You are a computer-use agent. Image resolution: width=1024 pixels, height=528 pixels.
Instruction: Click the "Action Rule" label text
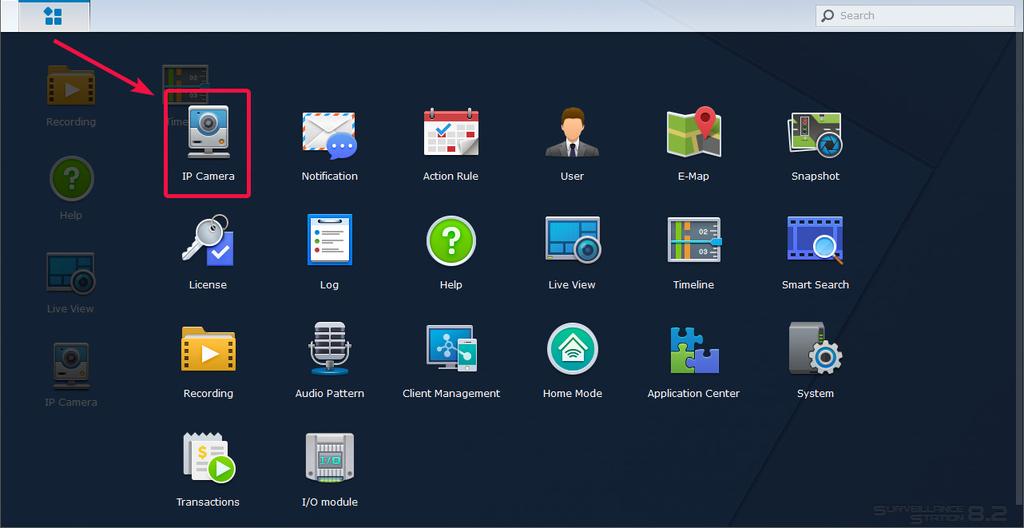pos(451,176)
